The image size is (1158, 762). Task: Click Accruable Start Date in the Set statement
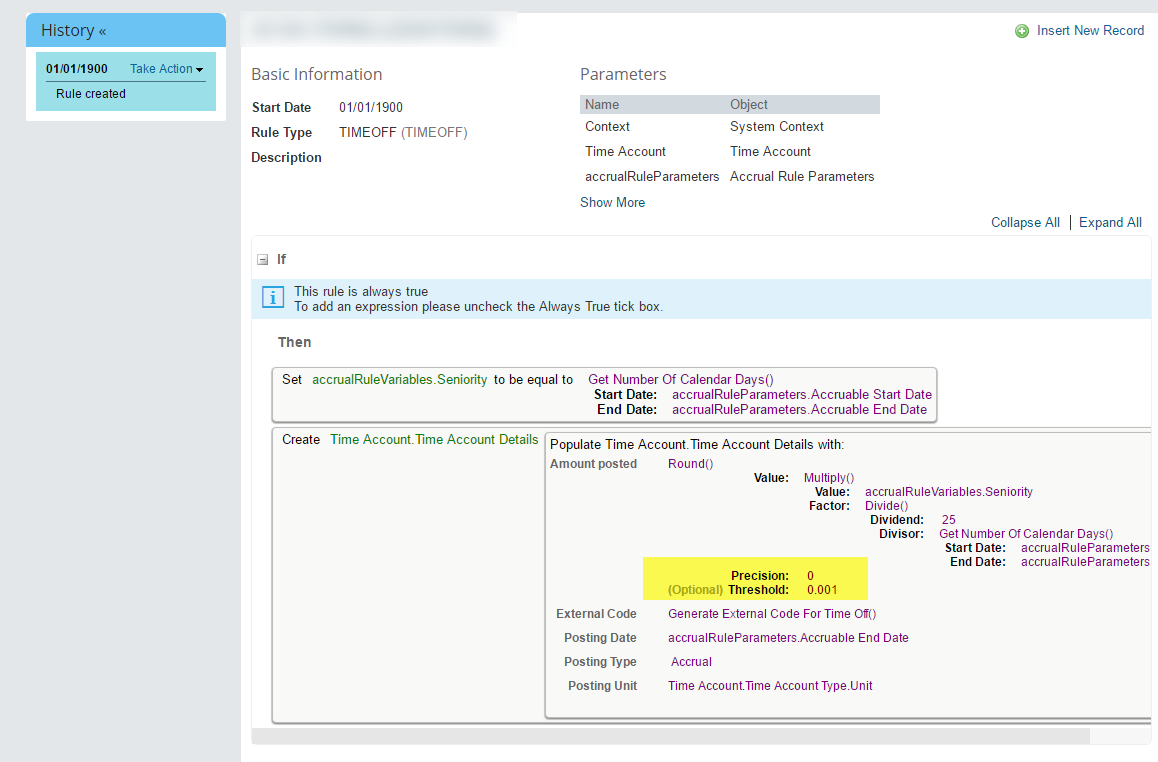[x=802, y=394]
